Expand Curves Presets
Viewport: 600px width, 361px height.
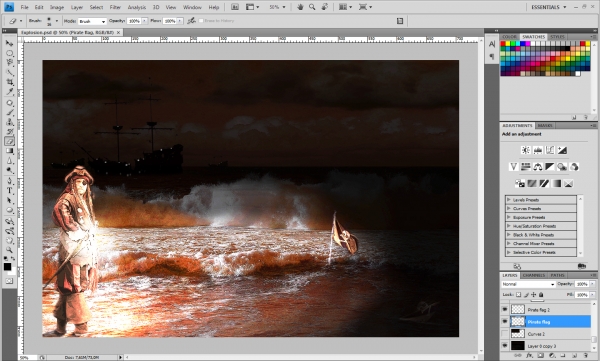509,208
